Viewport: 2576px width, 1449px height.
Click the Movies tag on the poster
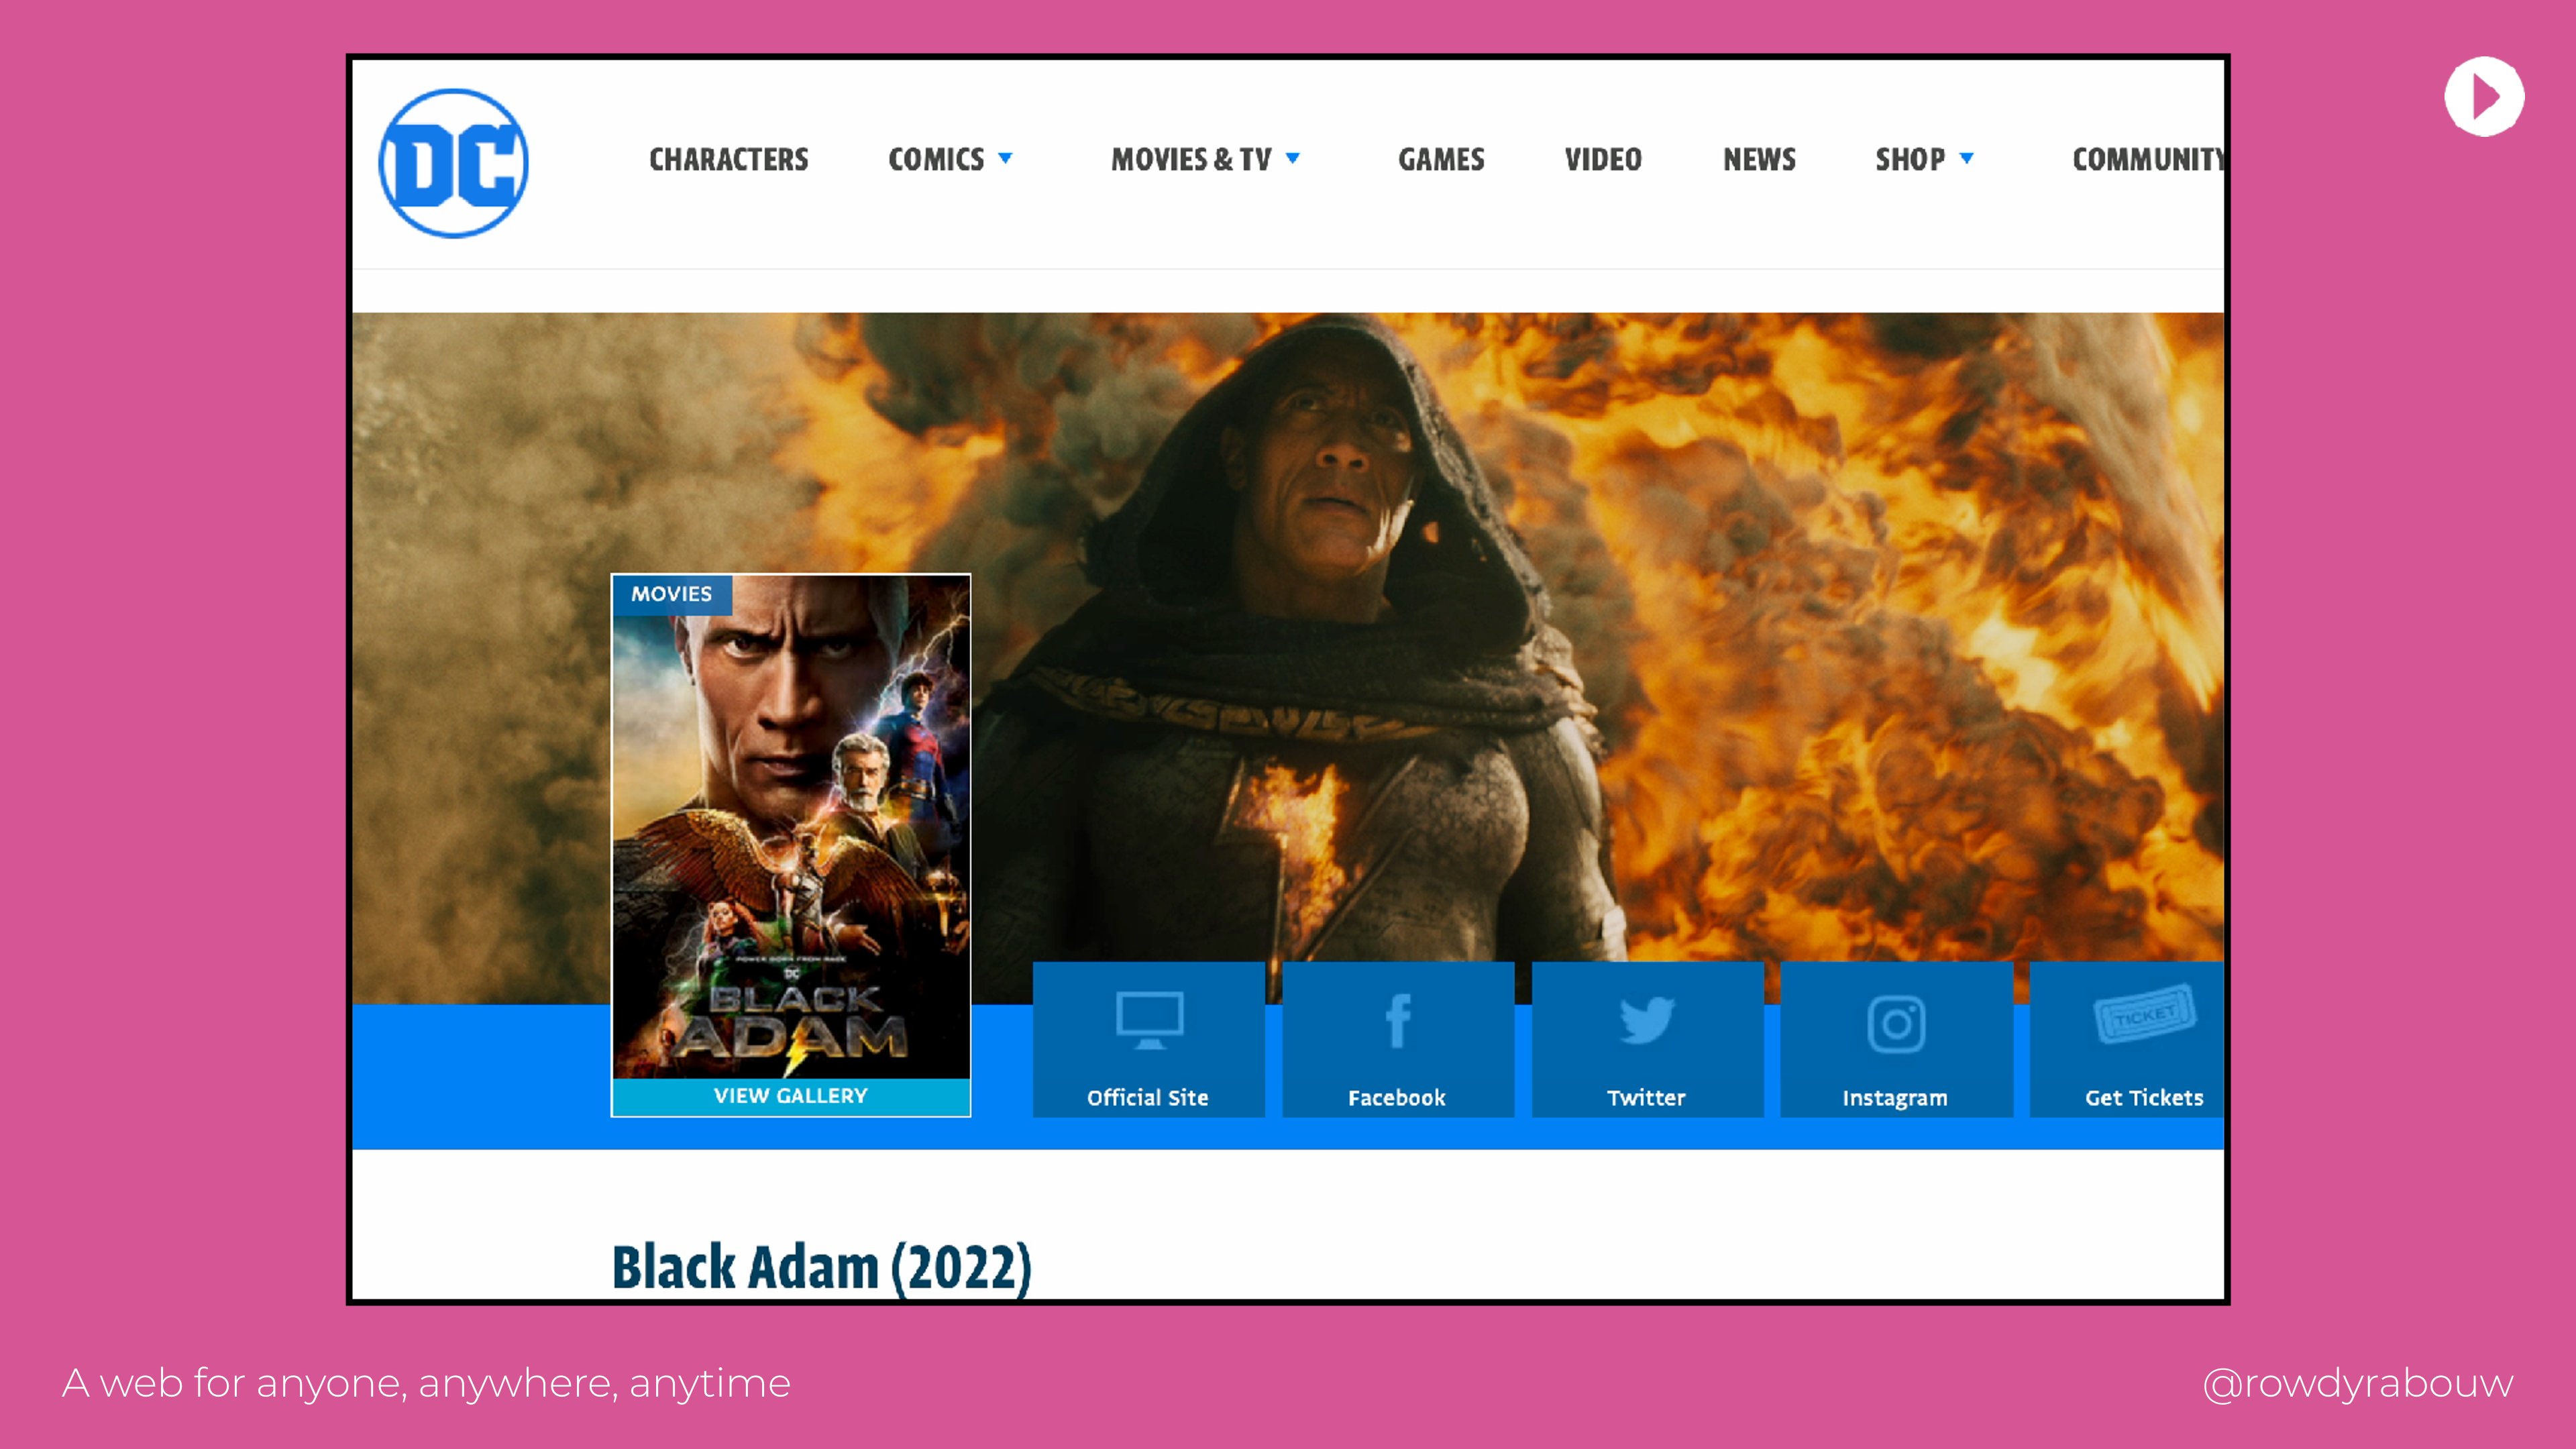[x=671, y=594]
